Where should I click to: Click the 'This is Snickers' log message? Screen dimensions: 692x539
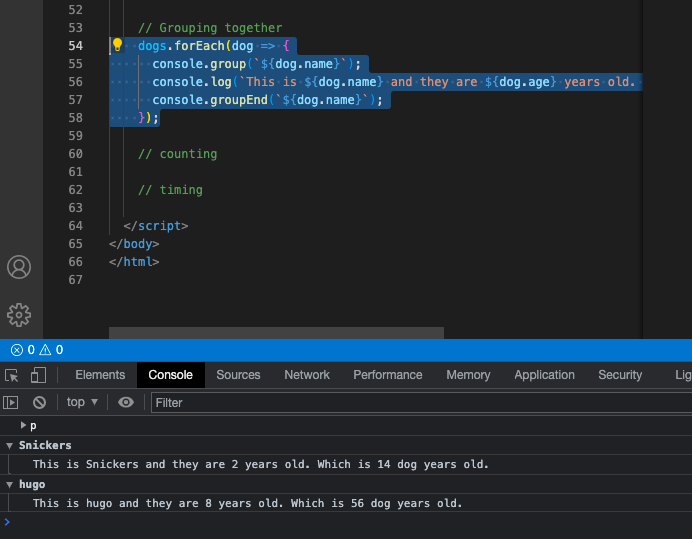261,464
